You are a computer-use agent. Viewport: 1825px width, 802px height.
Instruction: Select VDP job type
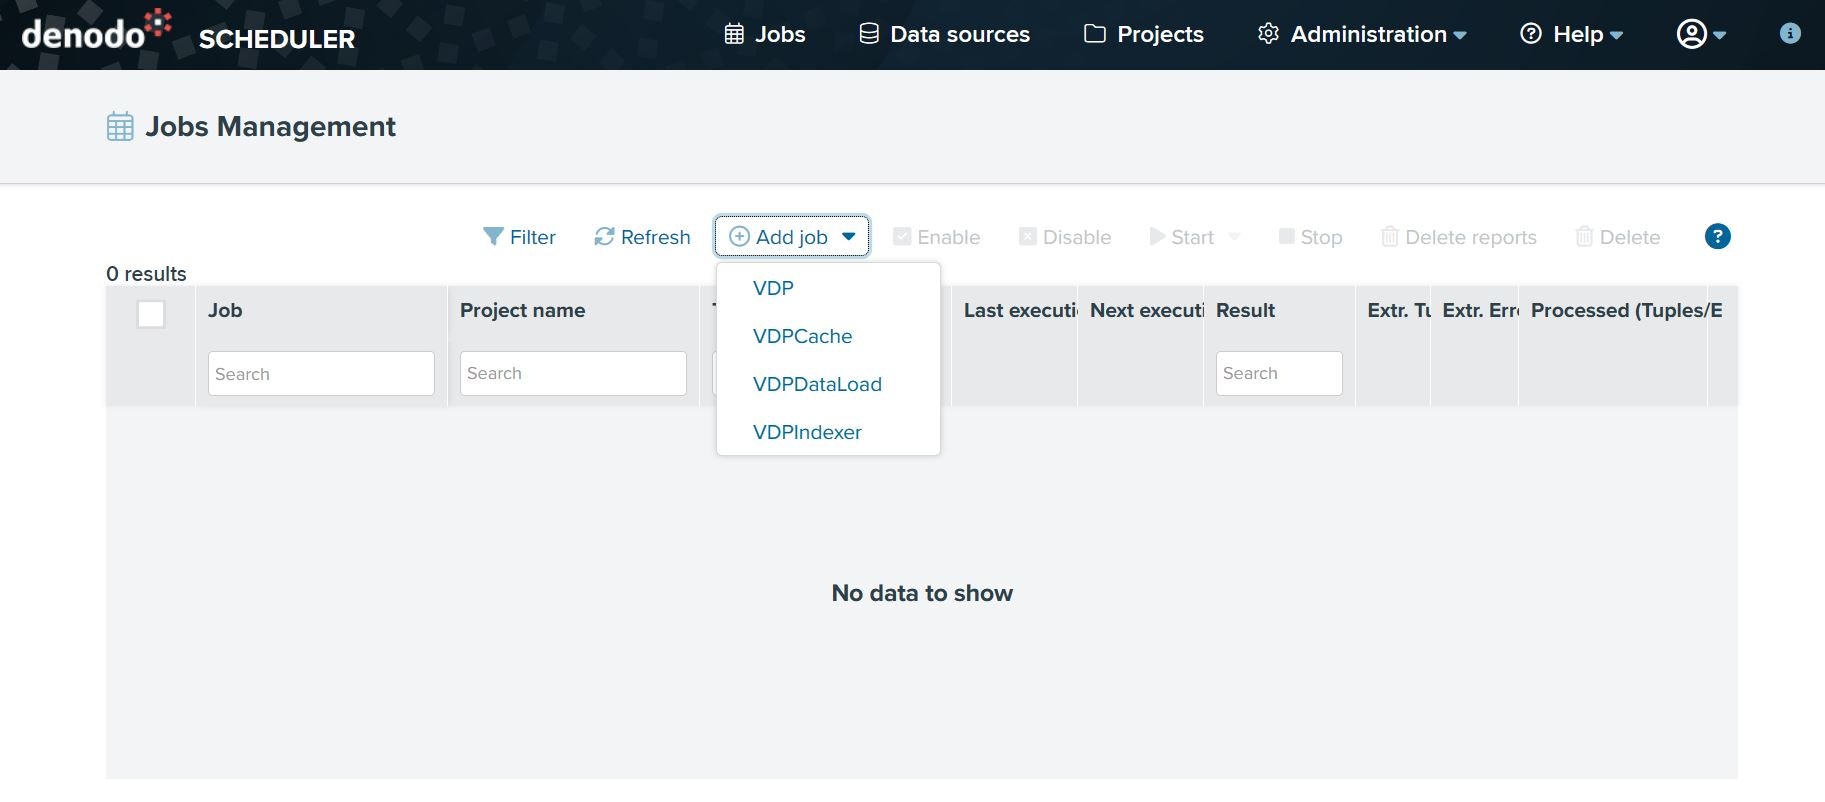click(x=828, y=288)
